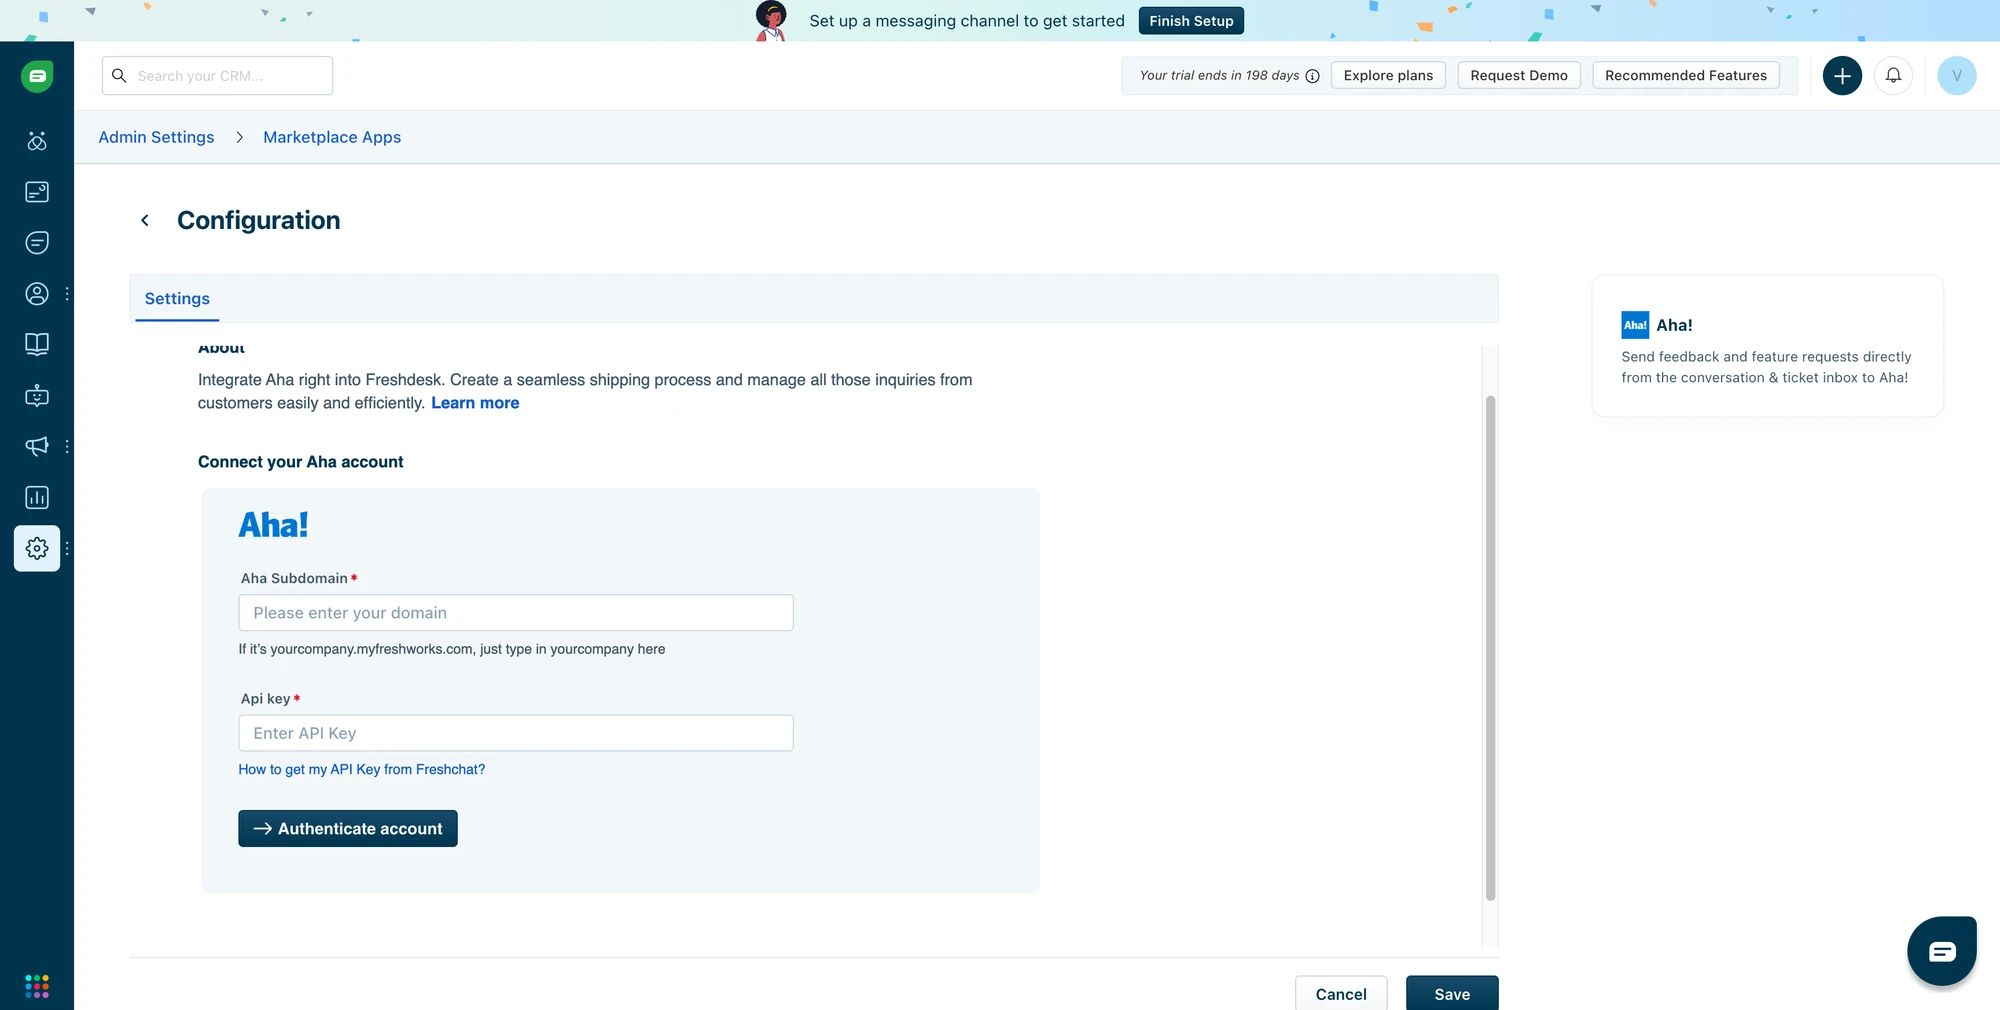Open the Admin Settings gear icon
The height and width of the screenshot is (1010, 2000).
point(37,548)
